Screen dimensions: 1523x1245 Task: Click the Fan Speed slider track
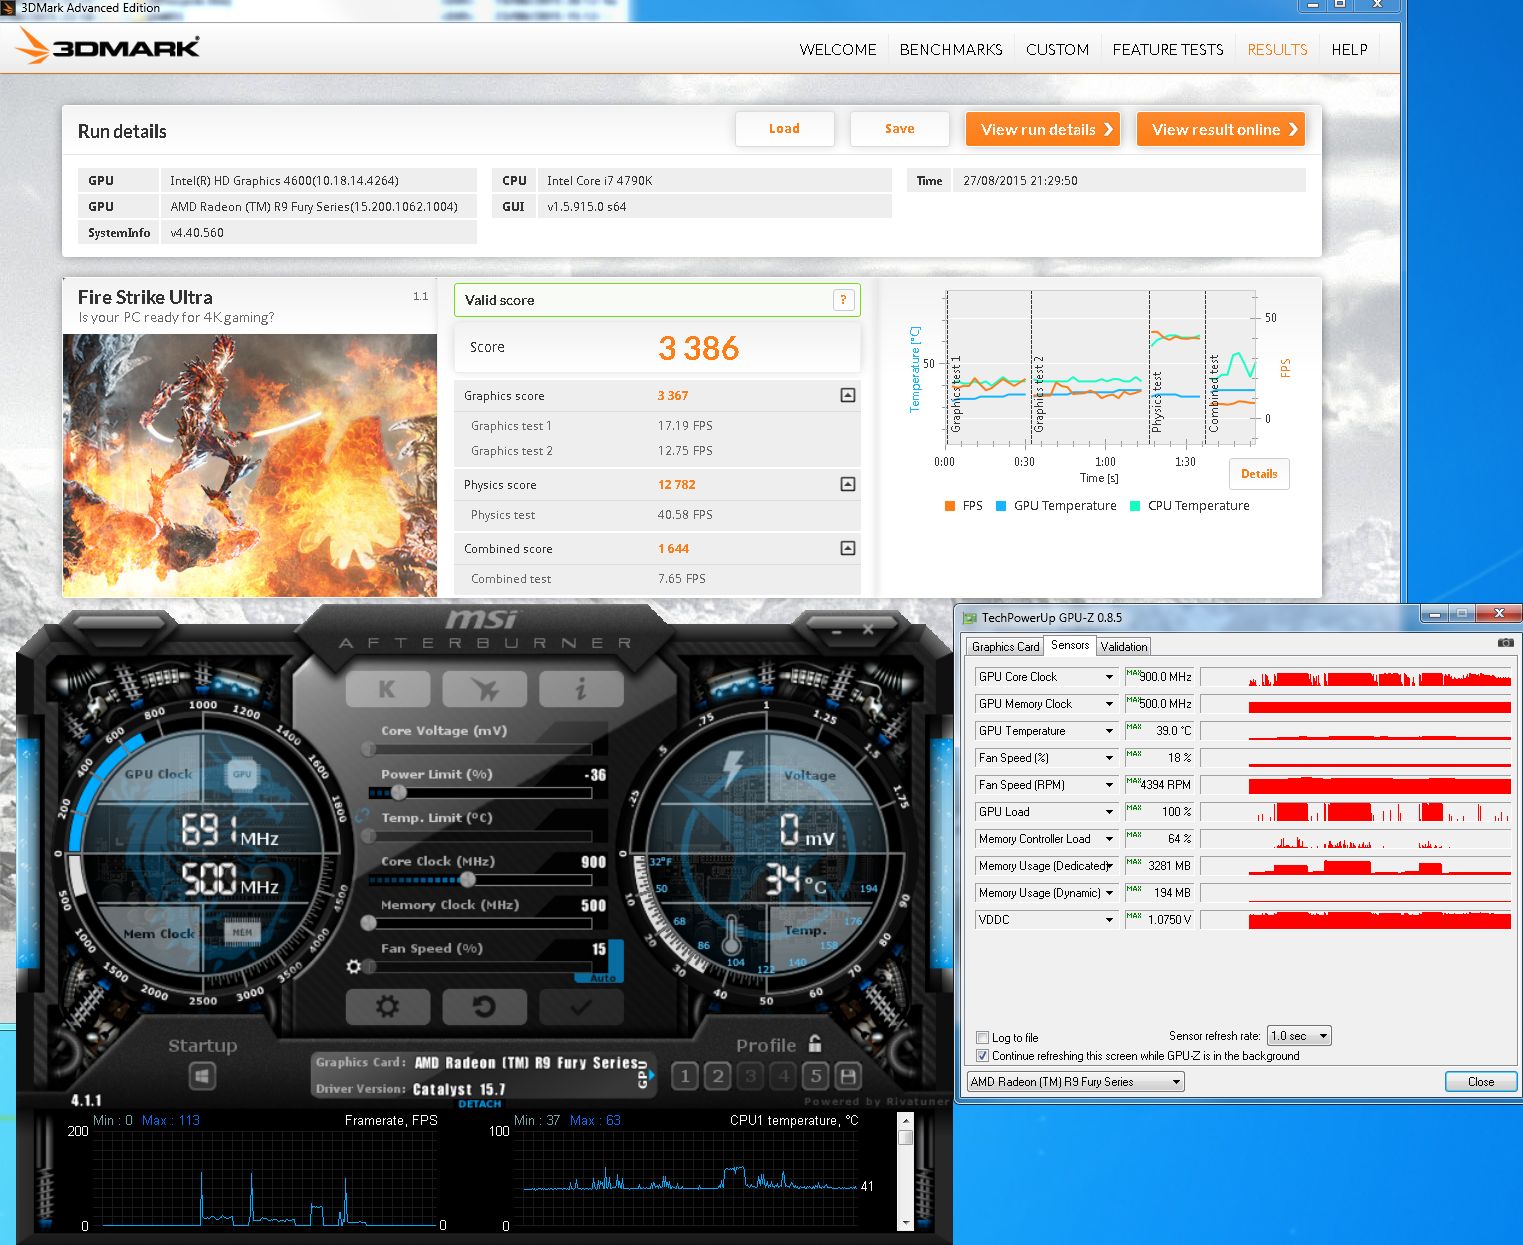pos(480,967)
